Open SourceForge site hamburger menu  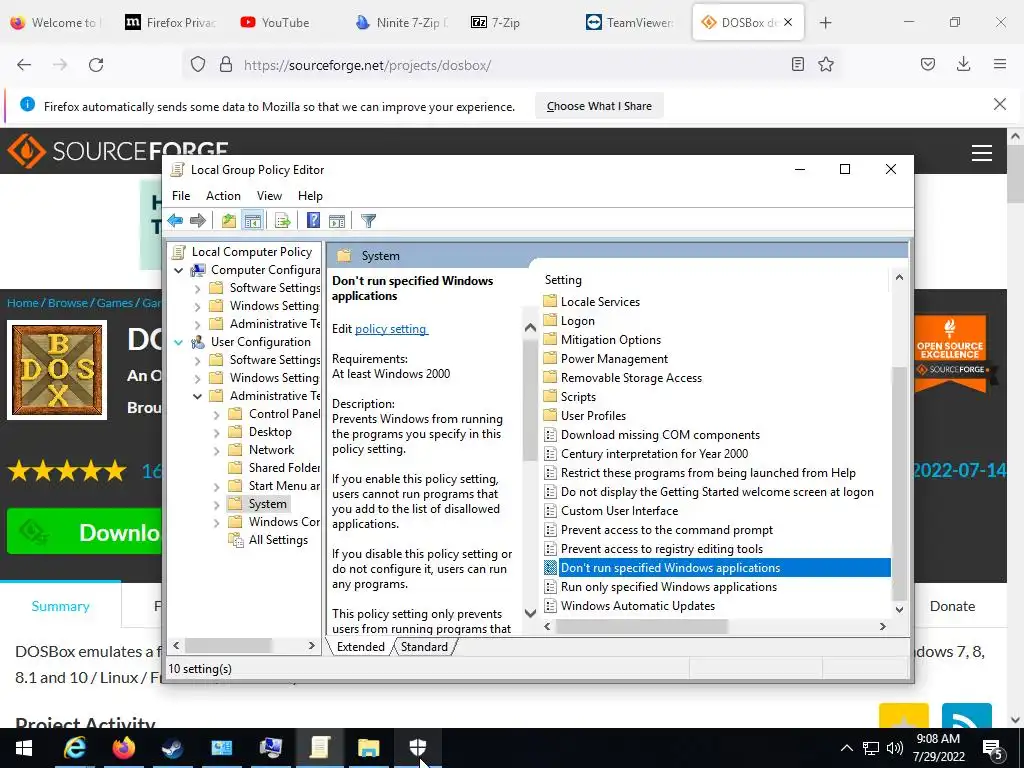(982, 153)
